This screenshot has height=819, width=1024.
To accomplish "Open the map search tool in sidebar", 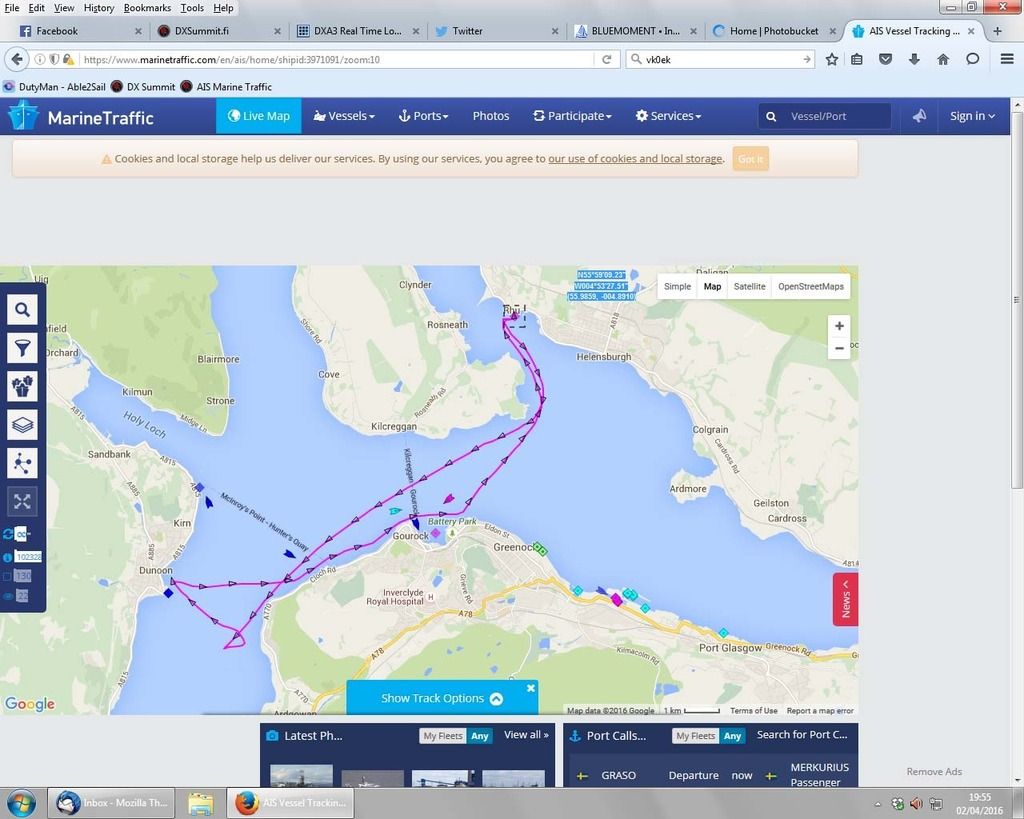I will coord(22,310).
